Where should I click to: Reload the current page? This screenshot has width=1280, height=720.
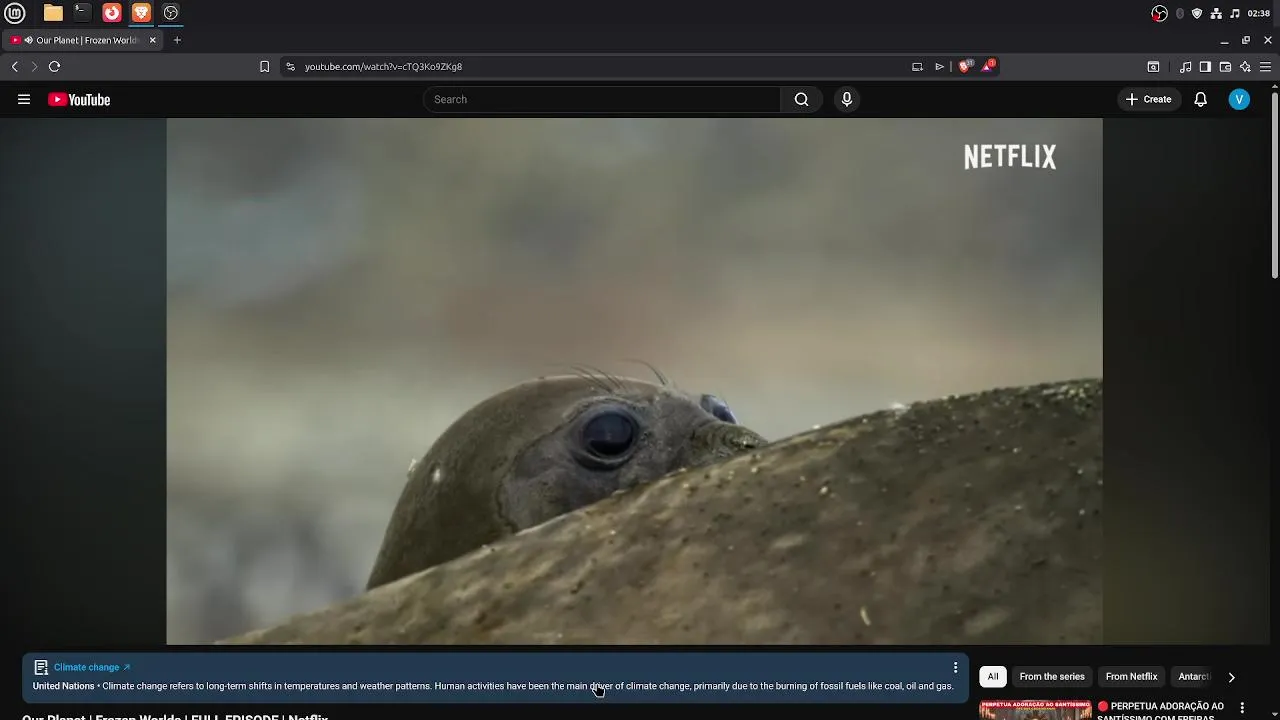pos(54,67)
